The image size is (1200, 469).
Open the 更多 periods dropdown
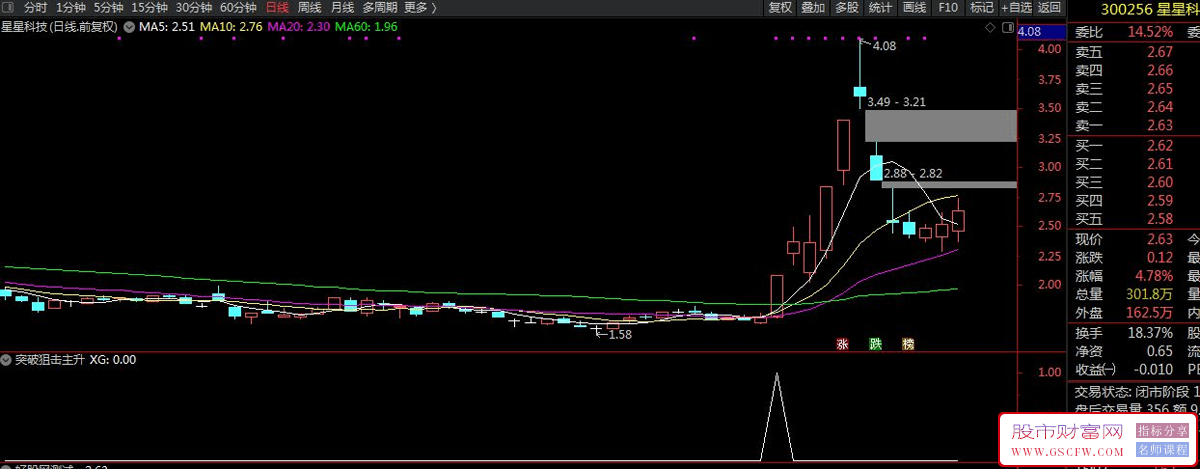420,7
